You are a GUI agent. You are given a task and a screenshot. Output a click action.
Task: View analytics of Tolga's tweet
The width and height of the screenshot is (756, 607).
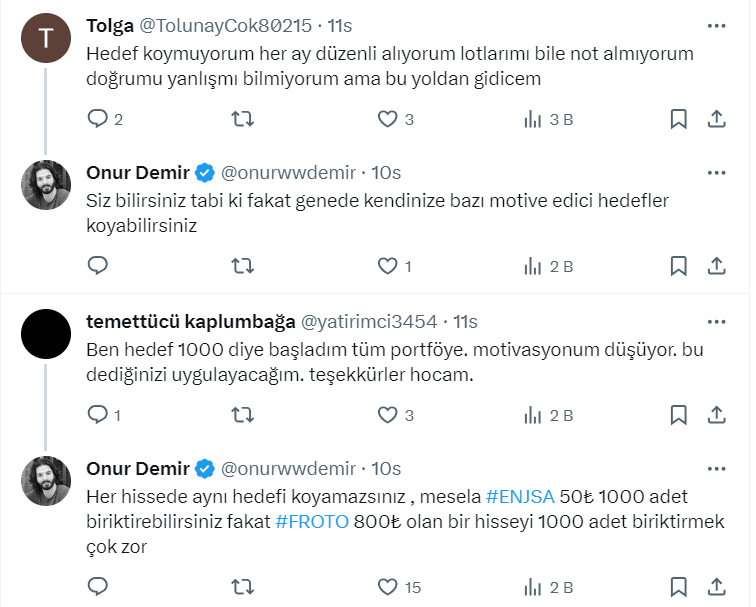(533, 119)
